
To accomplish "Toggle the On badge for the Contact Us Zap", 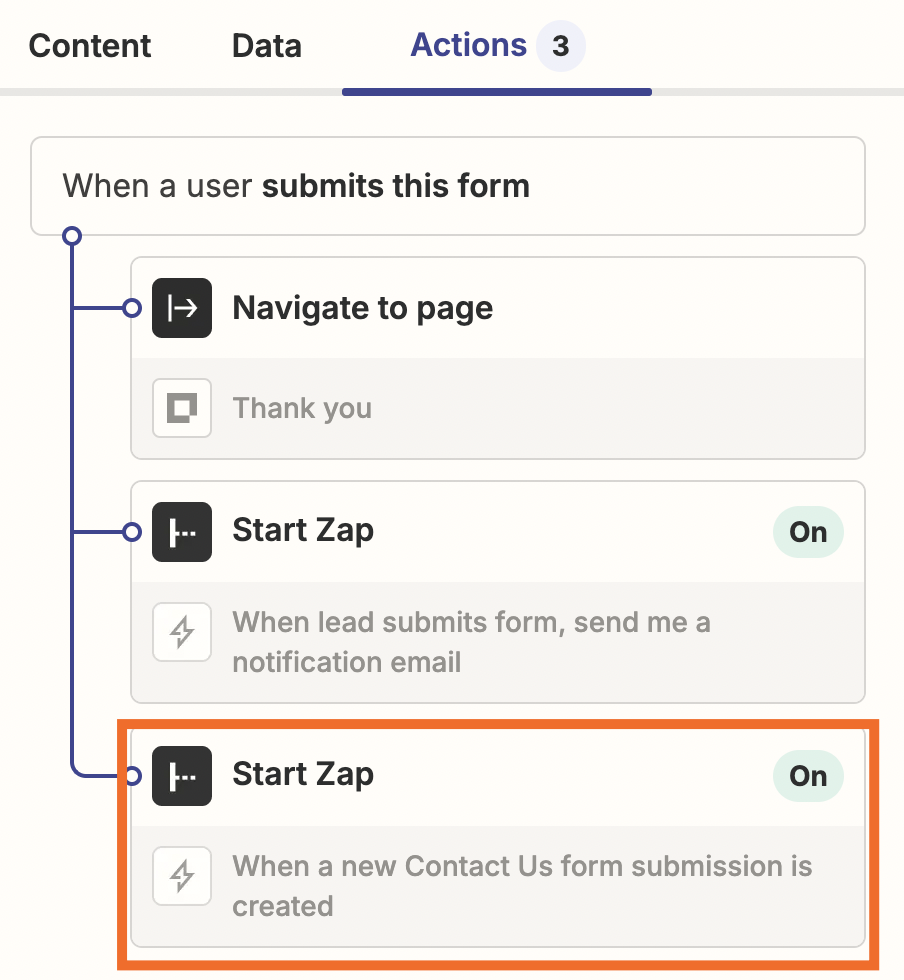I will click(x=808, y=776).
